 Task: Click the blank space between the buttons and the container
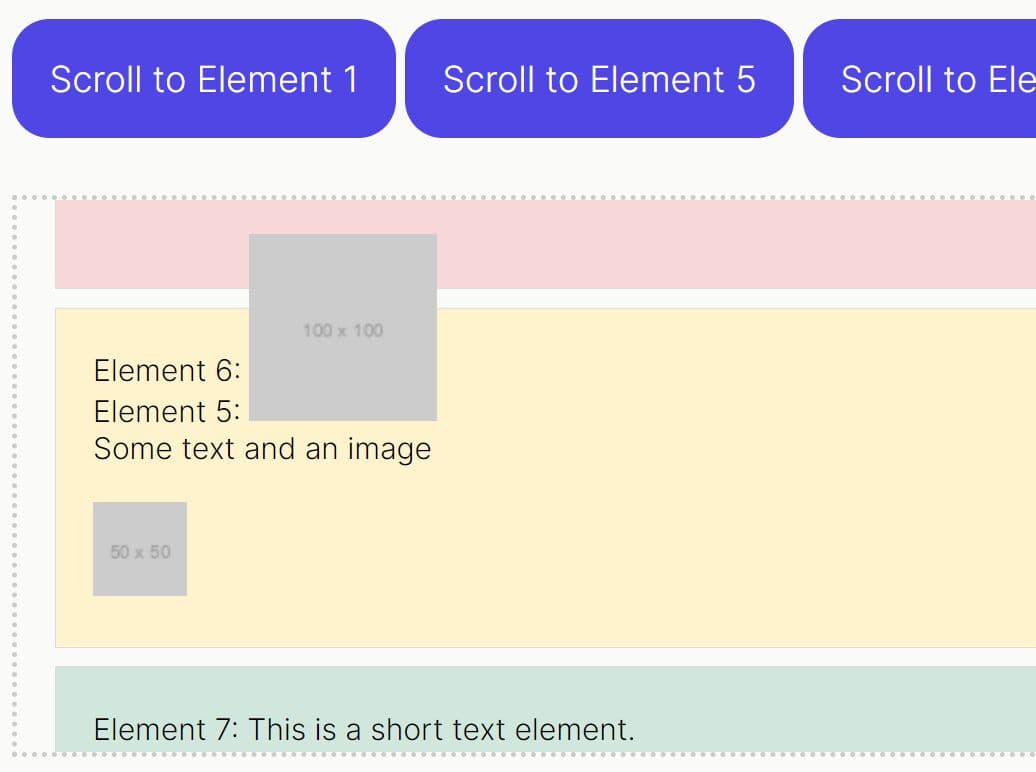point(500,166)
